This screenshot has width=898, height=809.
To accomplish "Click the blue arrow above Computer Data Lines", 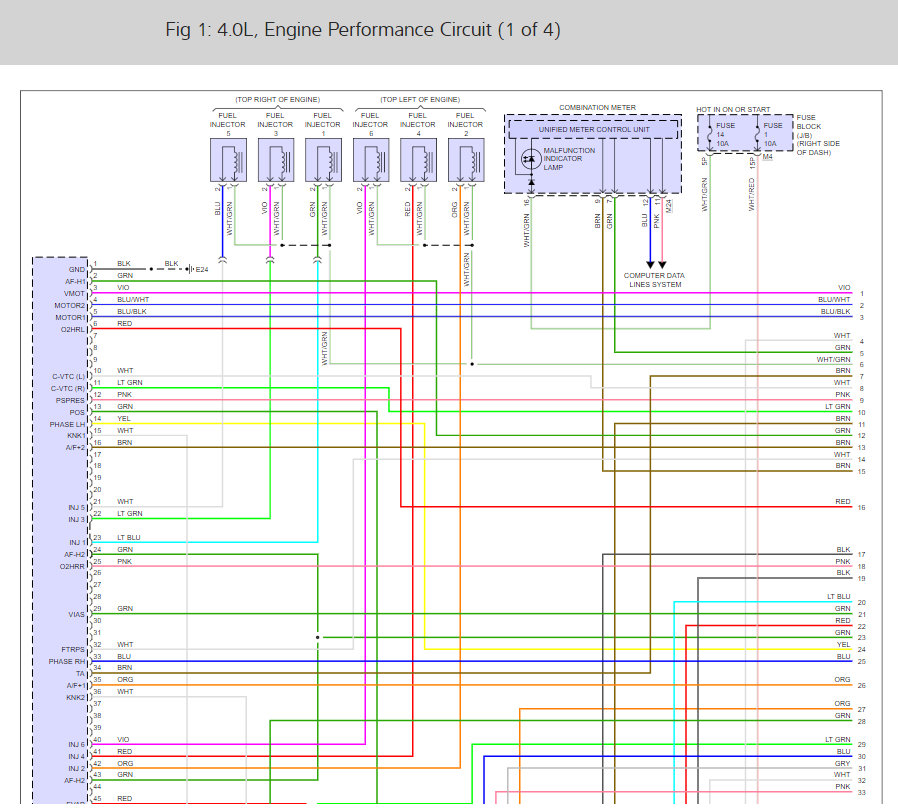I will 650,265.
